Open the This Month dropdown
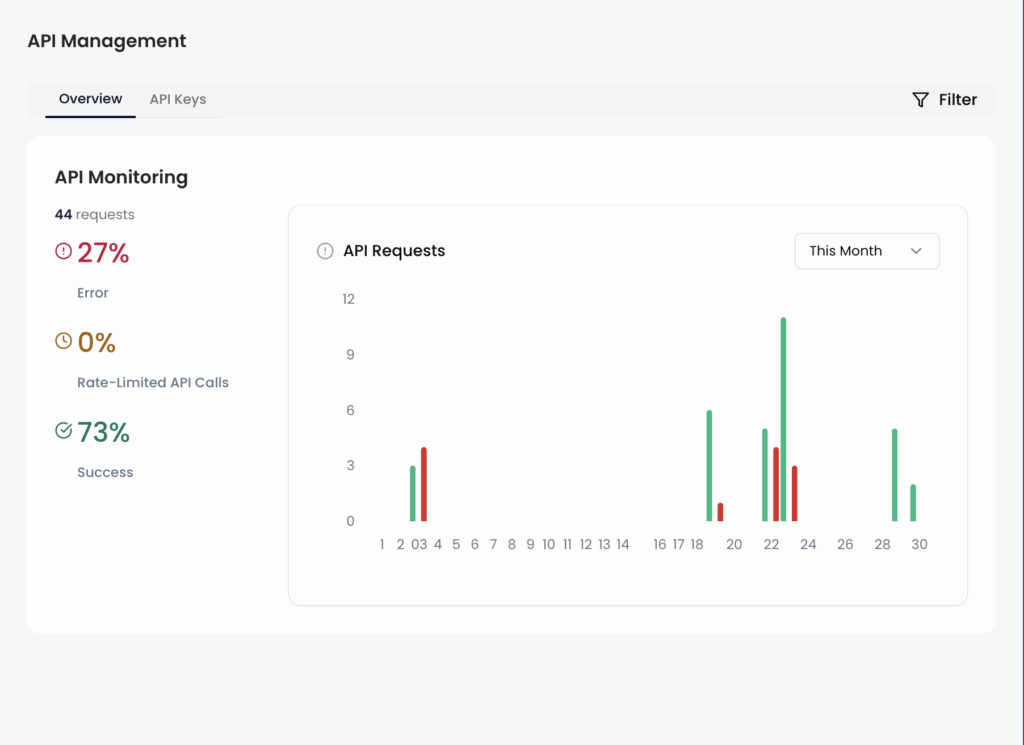Viewport: 1024px width, 745px height. coord(866,251)
